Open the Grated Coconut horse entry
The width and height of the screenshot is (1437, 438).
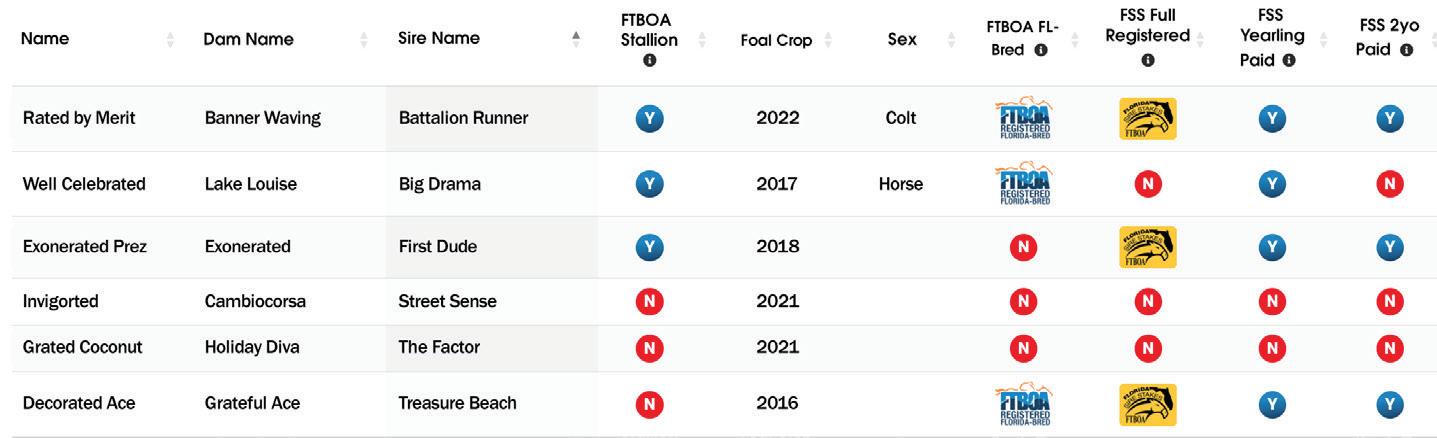click(82, 347)
